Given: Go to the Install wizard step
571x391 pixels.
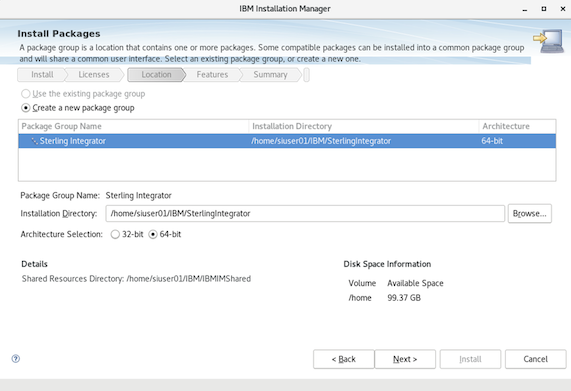Looking at the screenshot, I should 42,75.
